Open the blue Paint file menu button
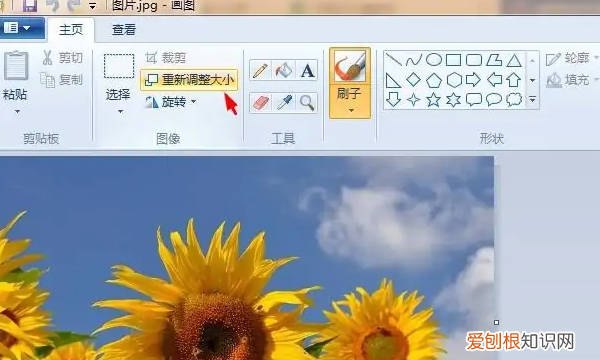Image resolution: width=600 pixels, height=360 pixels. tap(21, 28)
